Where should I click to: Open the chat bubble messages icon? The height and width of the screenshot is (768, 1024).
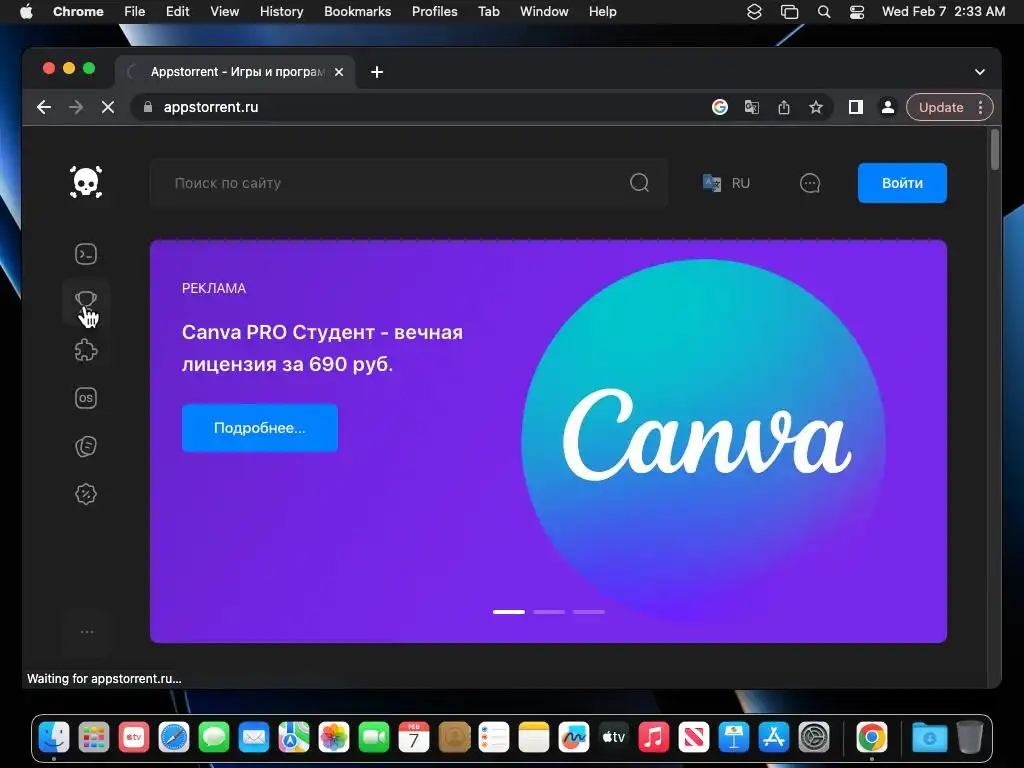[x=810, y=183]
